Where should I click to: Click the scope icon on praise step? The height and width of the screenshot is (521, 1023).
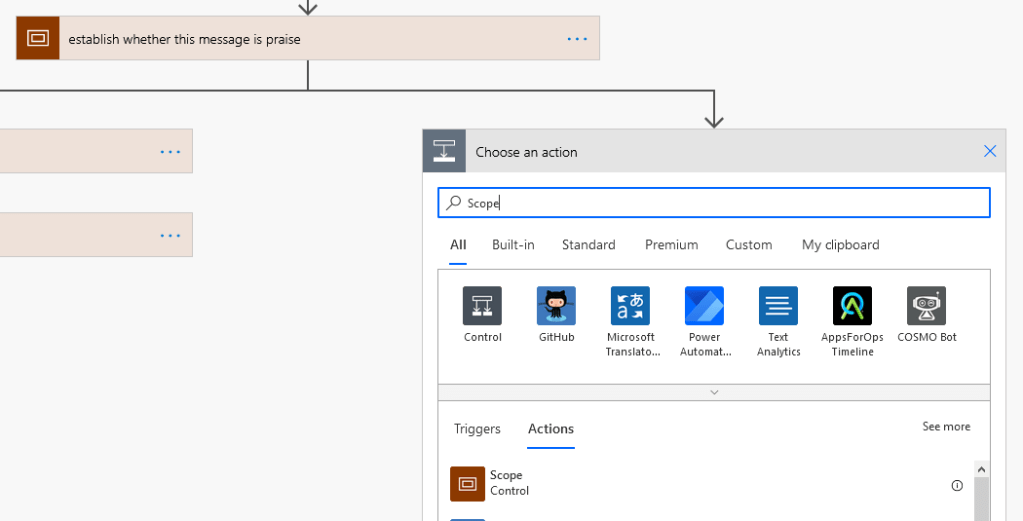coord(38,38)
